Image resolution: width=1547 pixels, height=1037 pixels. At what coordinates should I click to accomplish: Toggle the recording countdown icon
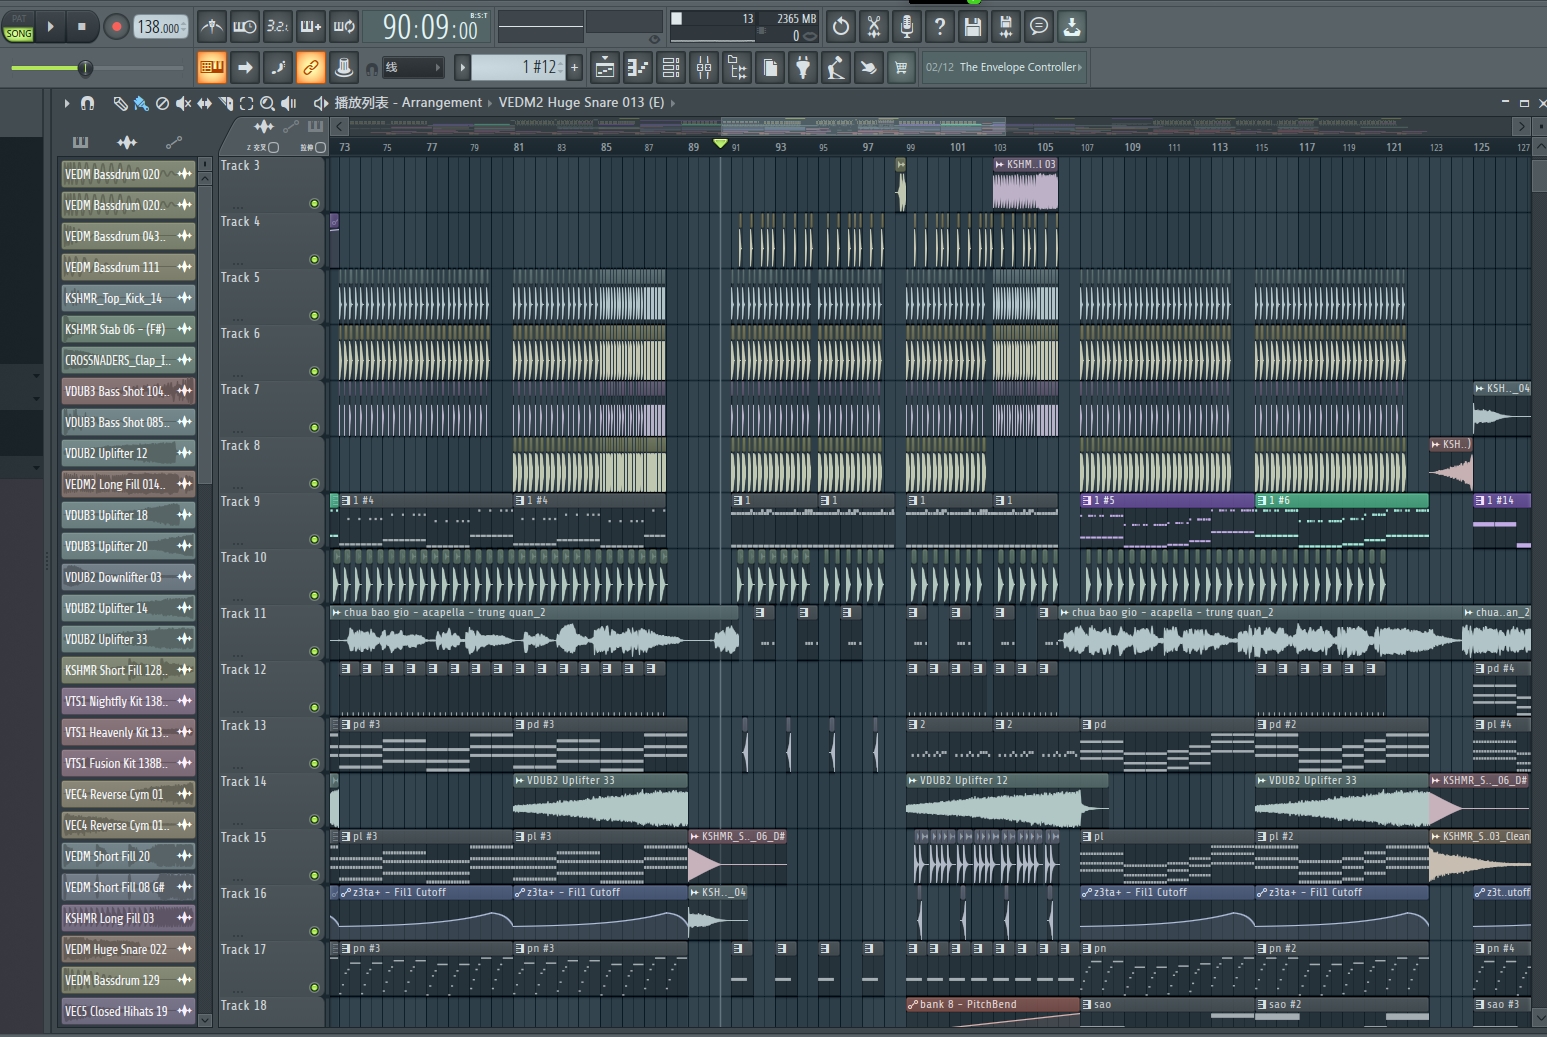(277, 27)
